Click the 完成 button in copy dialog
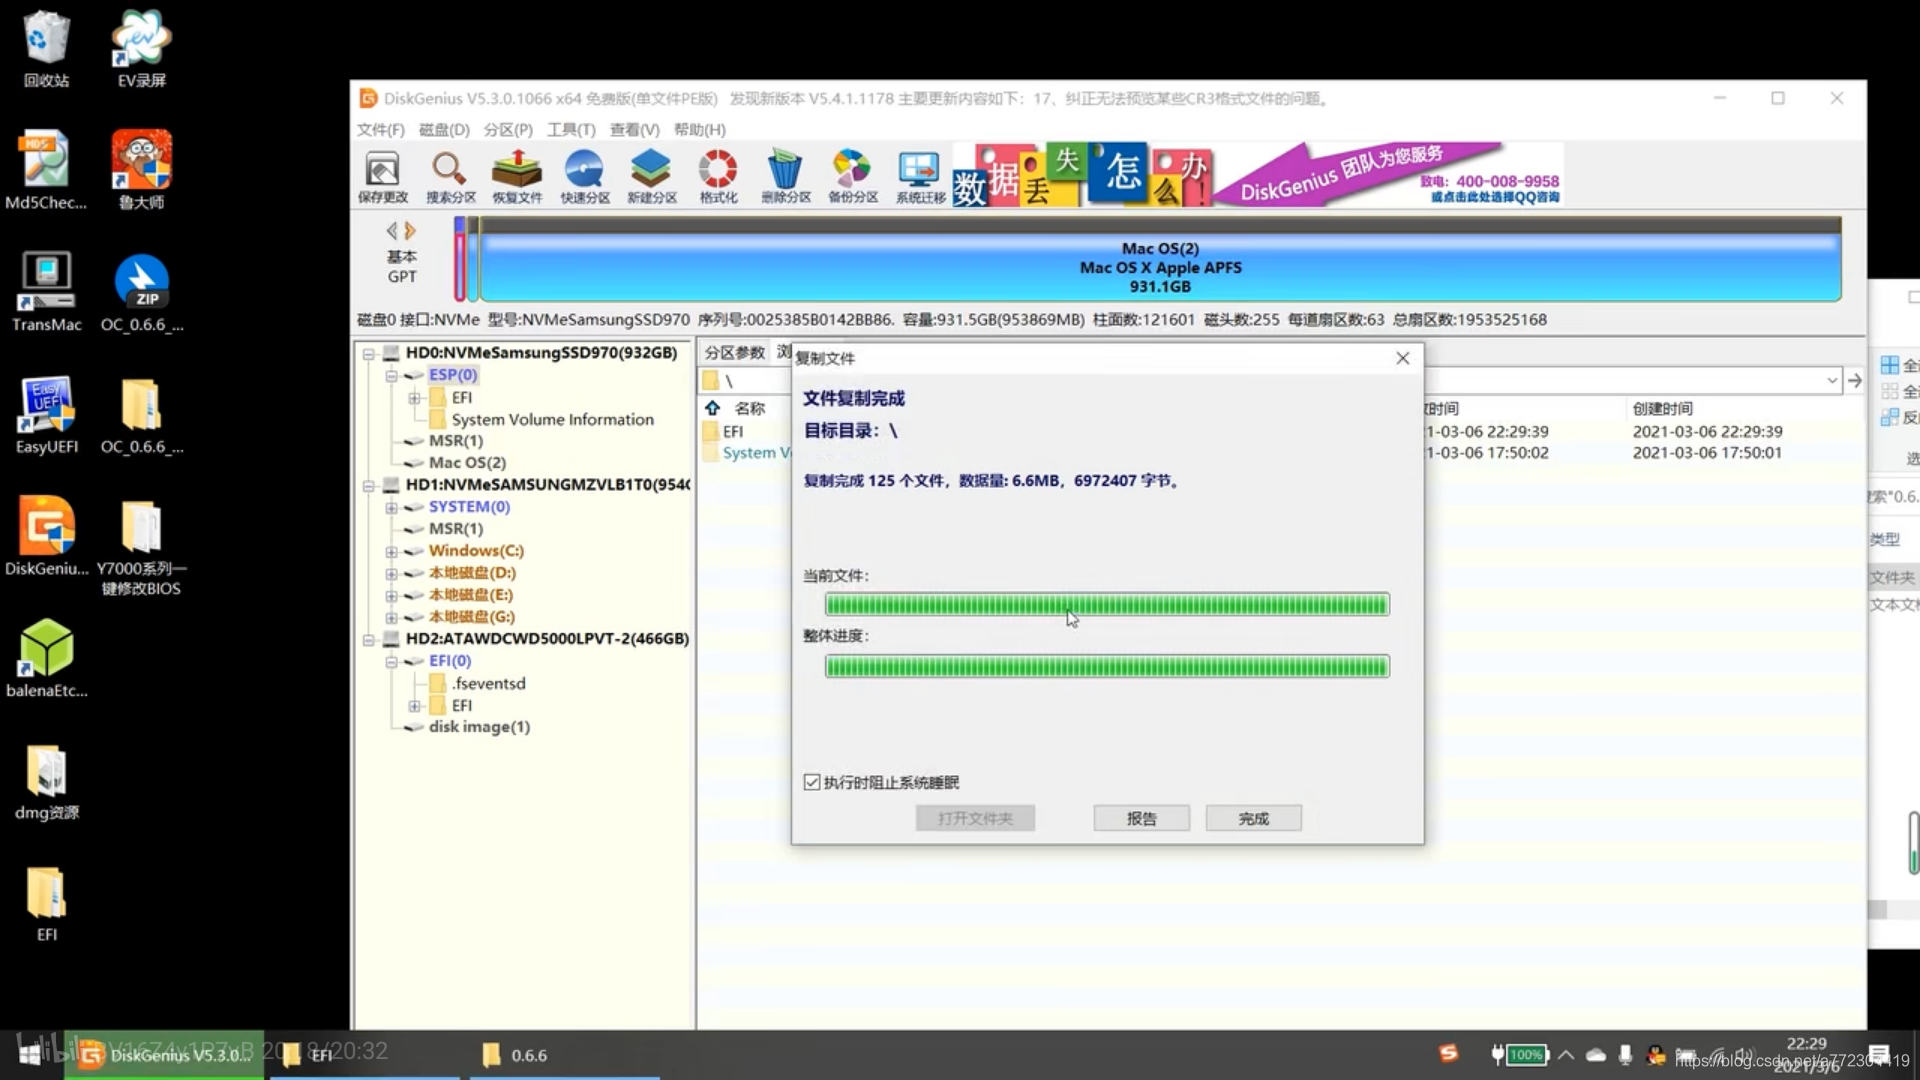This screenshot has height=1080, width=1920. point(1253,818)
